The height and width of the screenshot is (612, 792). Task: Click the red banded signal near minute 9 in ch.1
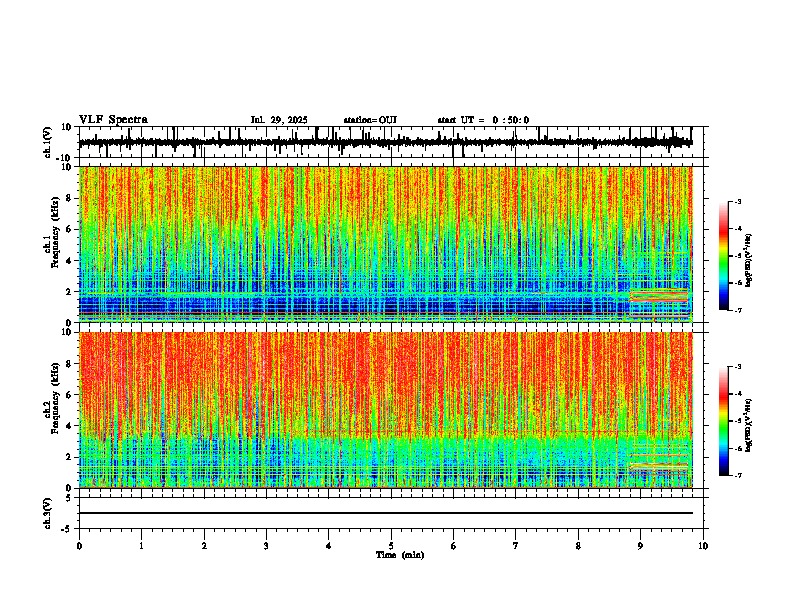click(659, 296)
